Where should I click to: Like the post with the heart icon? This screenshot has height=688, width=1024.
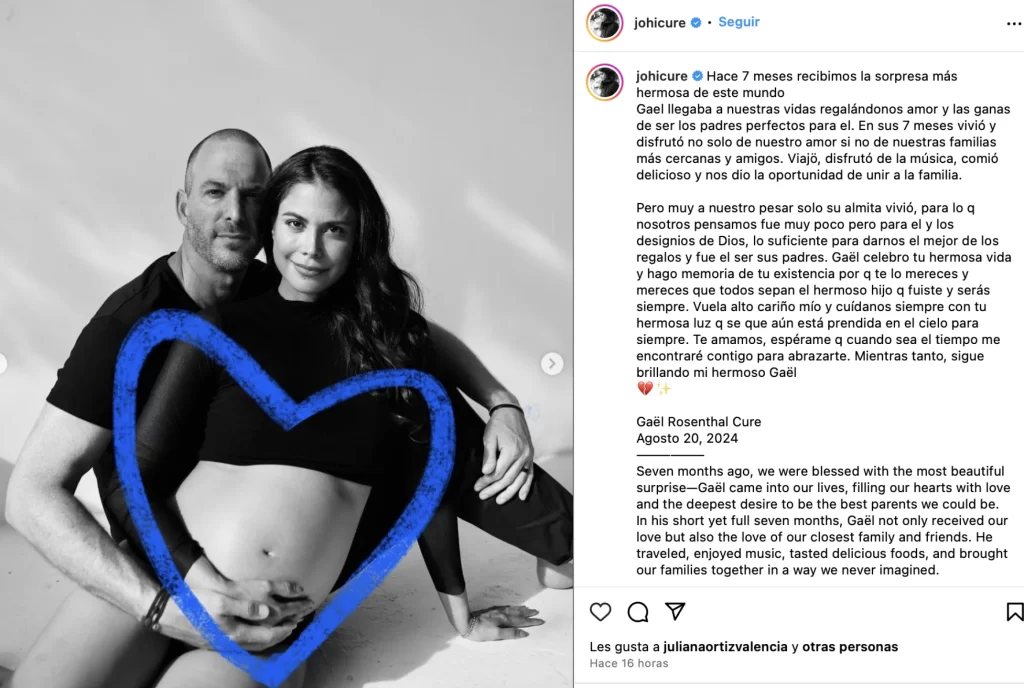click(600, 612)
